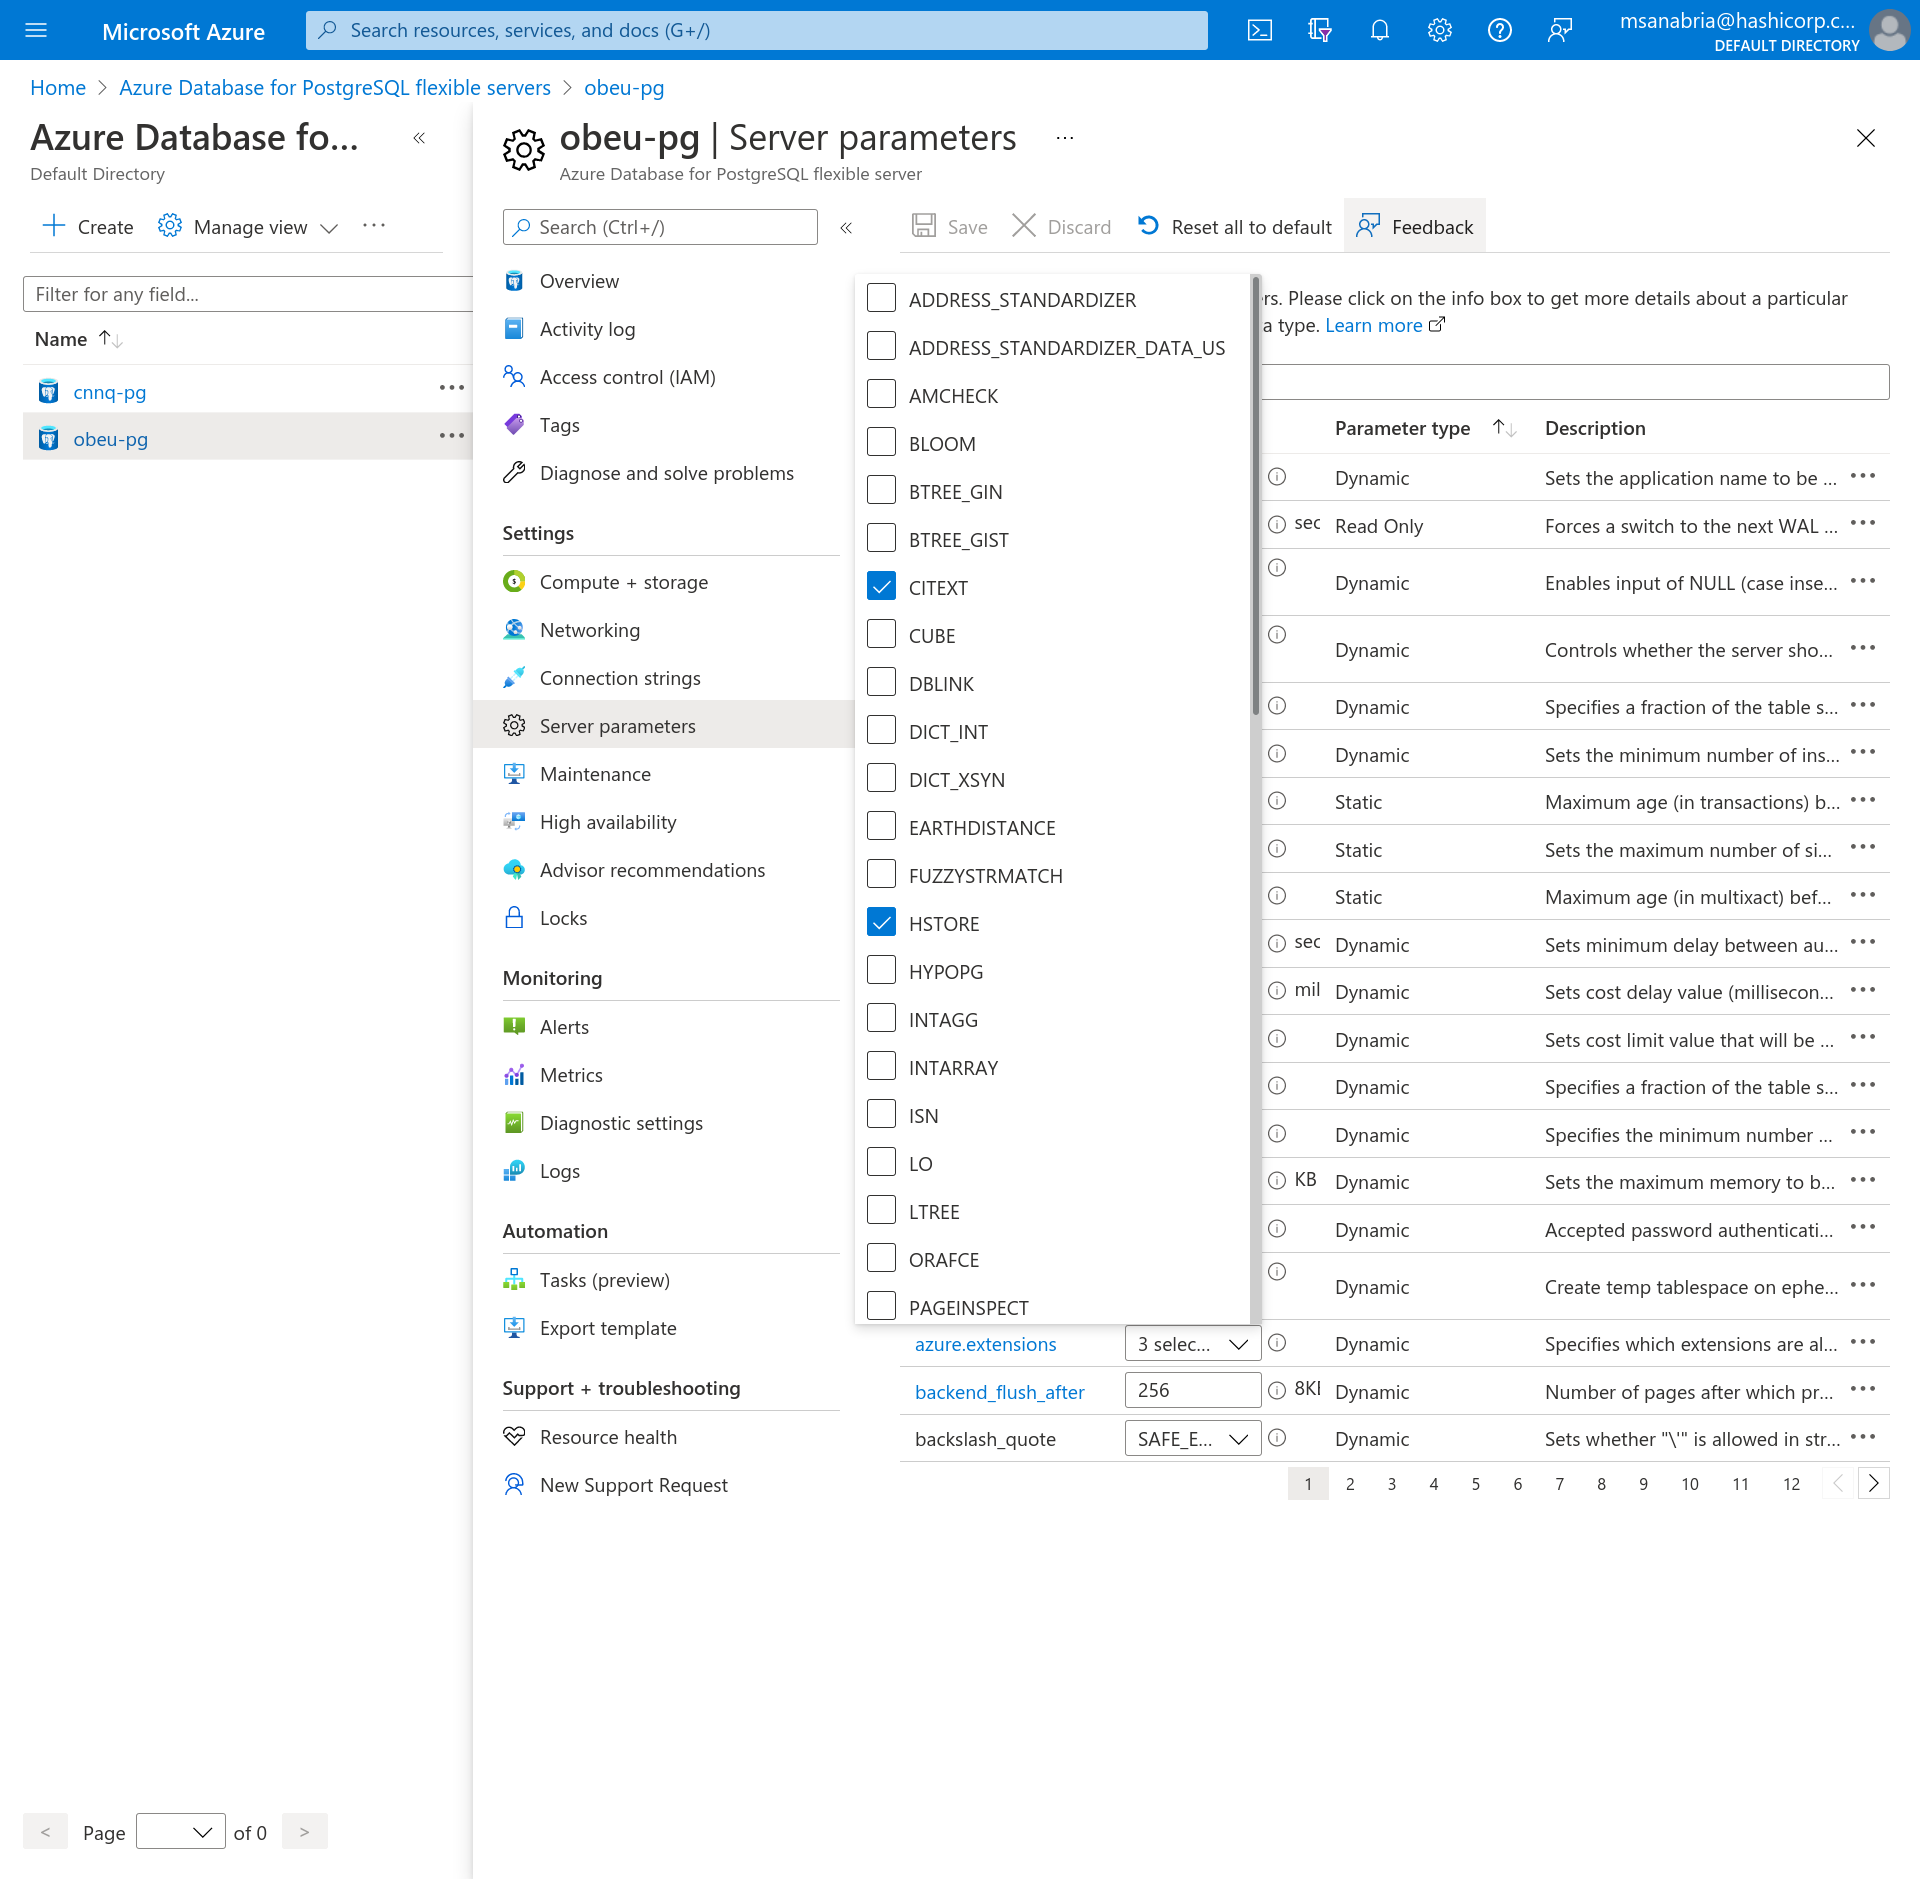Open backslash_quote value dropdown
The height and width of the screenshot is (1879, 1920).
click(1192, 1439)
